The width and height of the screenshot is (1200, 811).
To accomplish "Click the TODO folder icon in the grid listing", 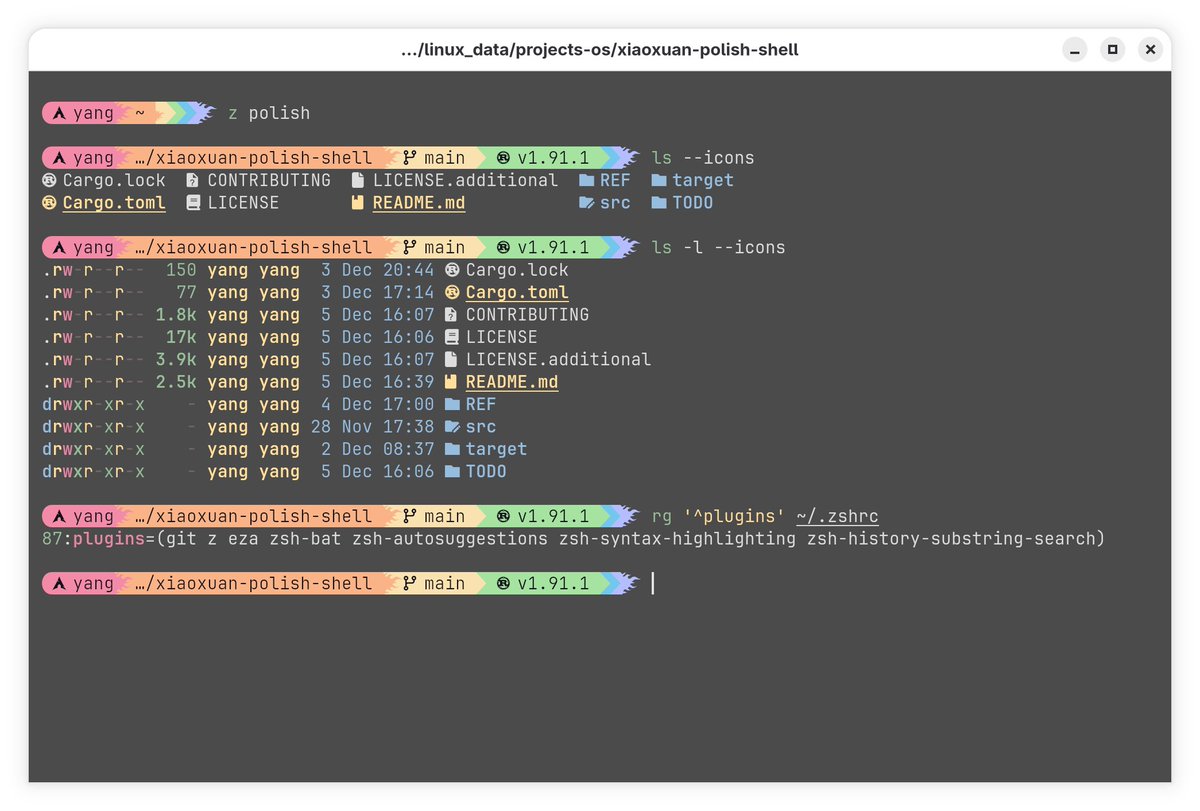I will pos(659,203).
